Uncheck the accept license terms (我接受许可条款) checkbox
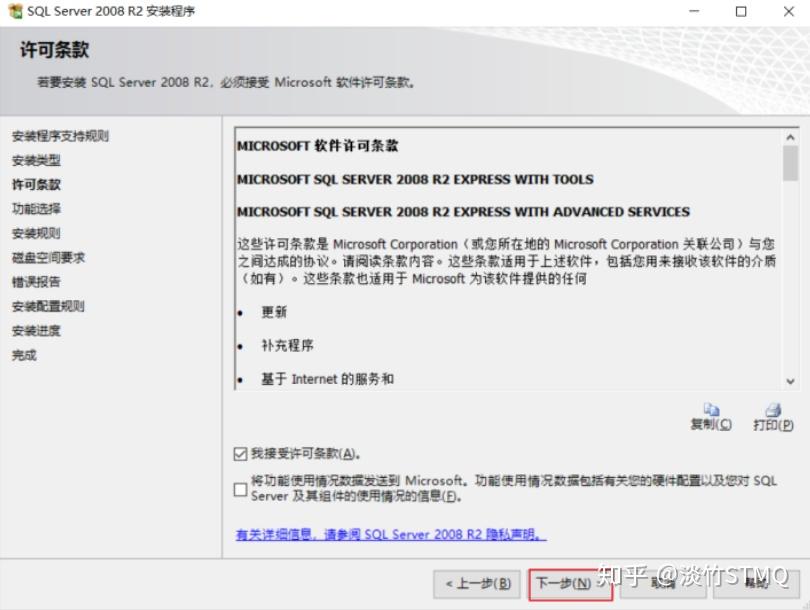Screen dimensions: 810x610 tap(240, 454)
